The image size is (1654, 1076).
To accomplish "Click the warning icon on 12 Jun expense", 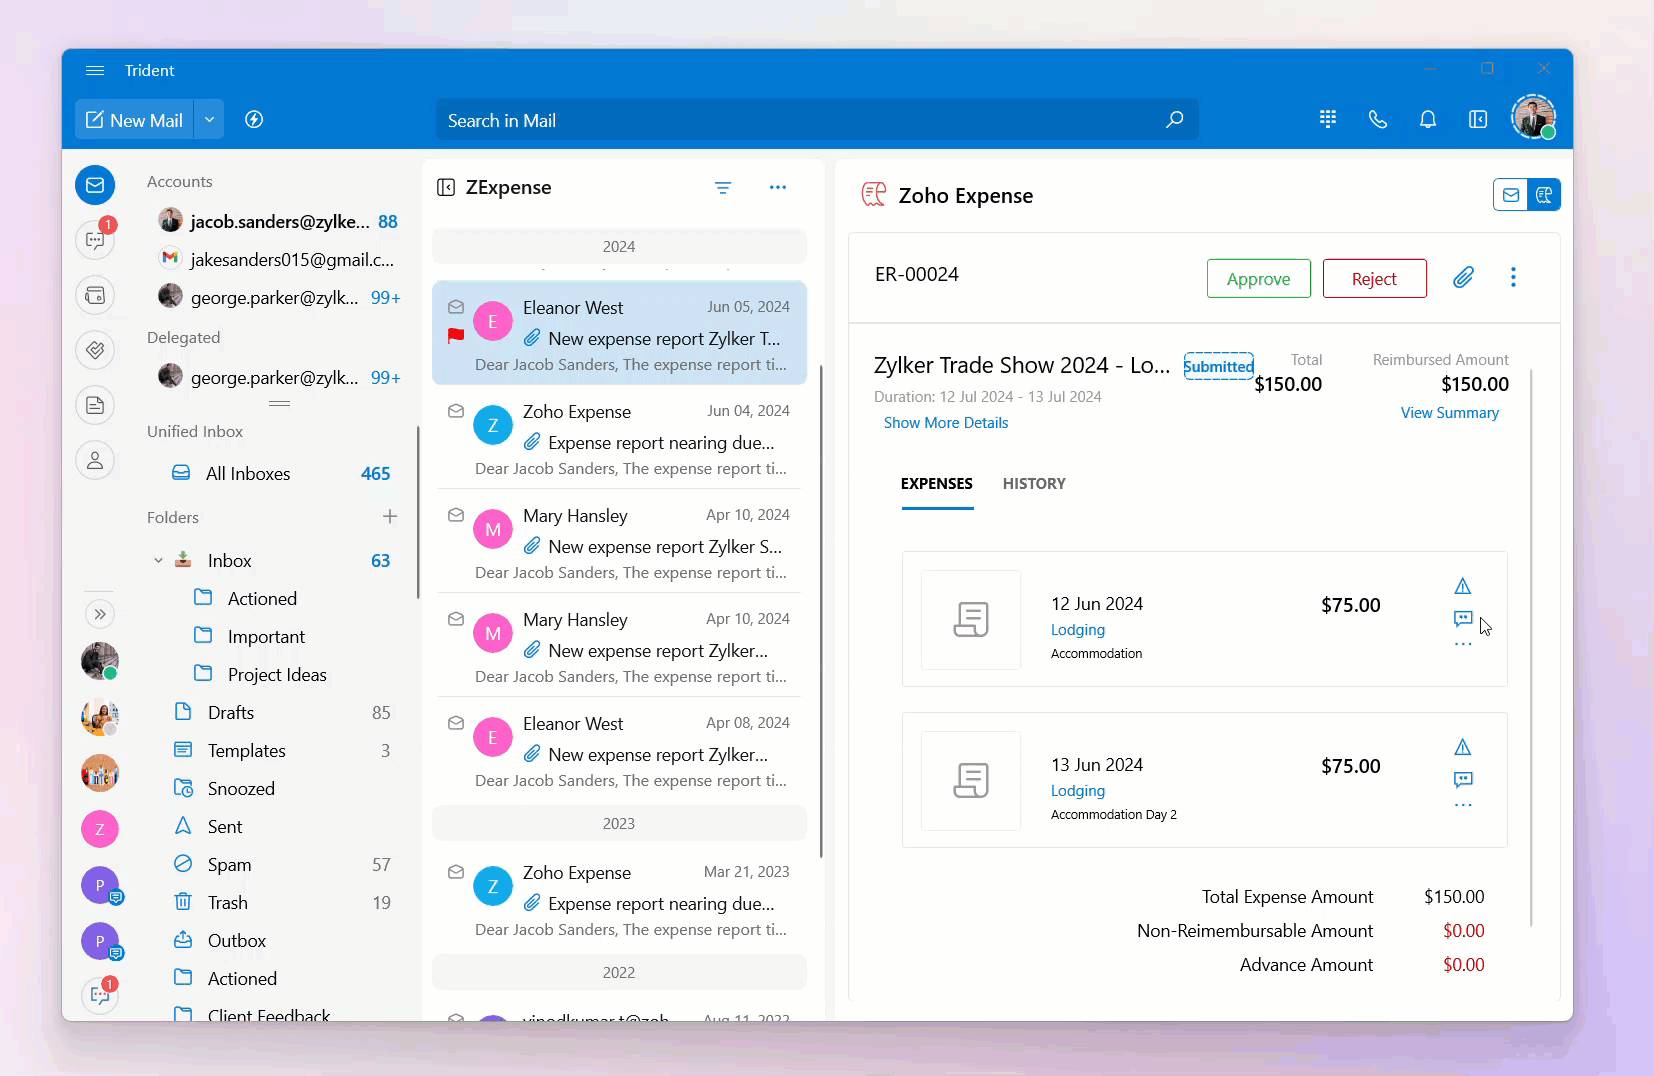I will click(1463, 586).
